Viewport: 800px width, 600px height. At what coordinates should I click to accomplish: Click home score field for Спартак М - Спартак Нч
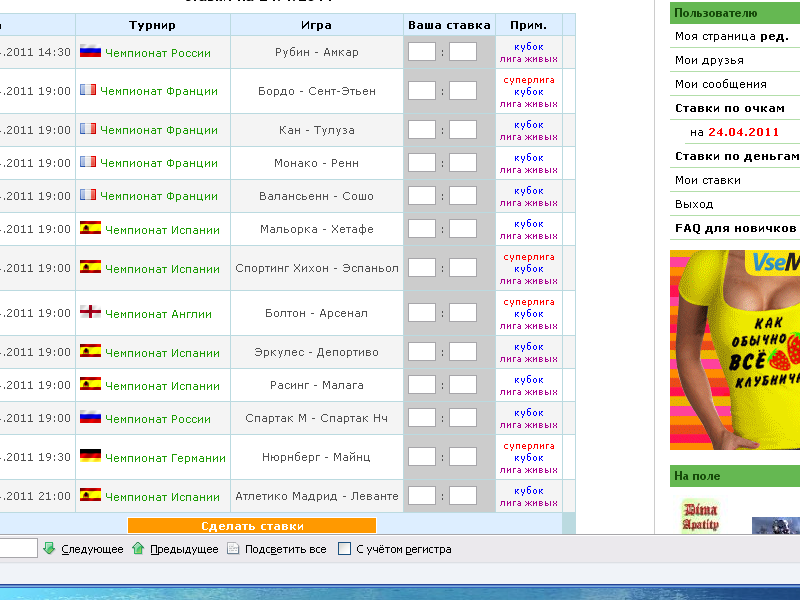[422, 418]
